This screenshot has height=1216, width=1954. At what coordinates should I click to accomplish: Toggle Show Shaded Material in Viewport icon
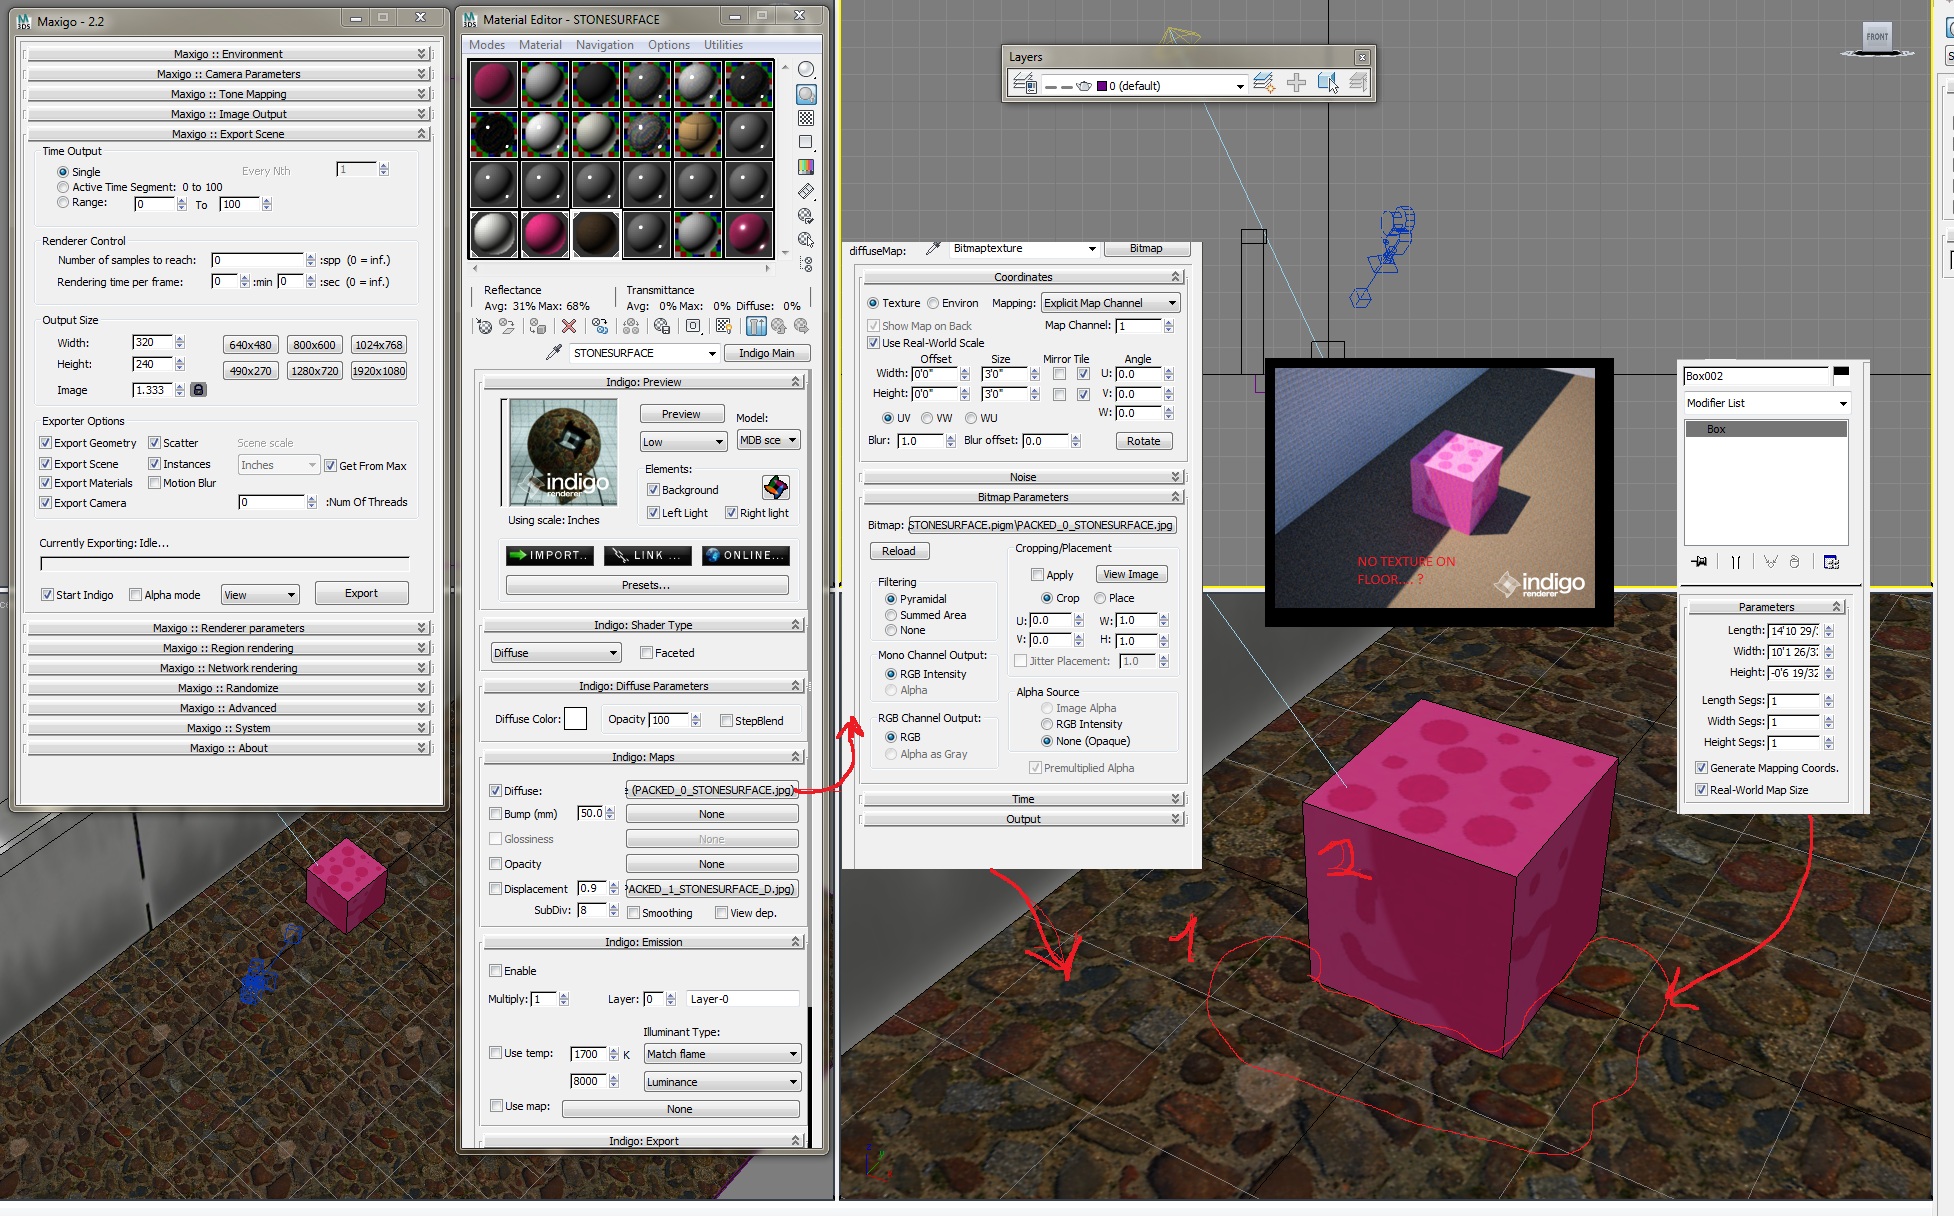724,326
